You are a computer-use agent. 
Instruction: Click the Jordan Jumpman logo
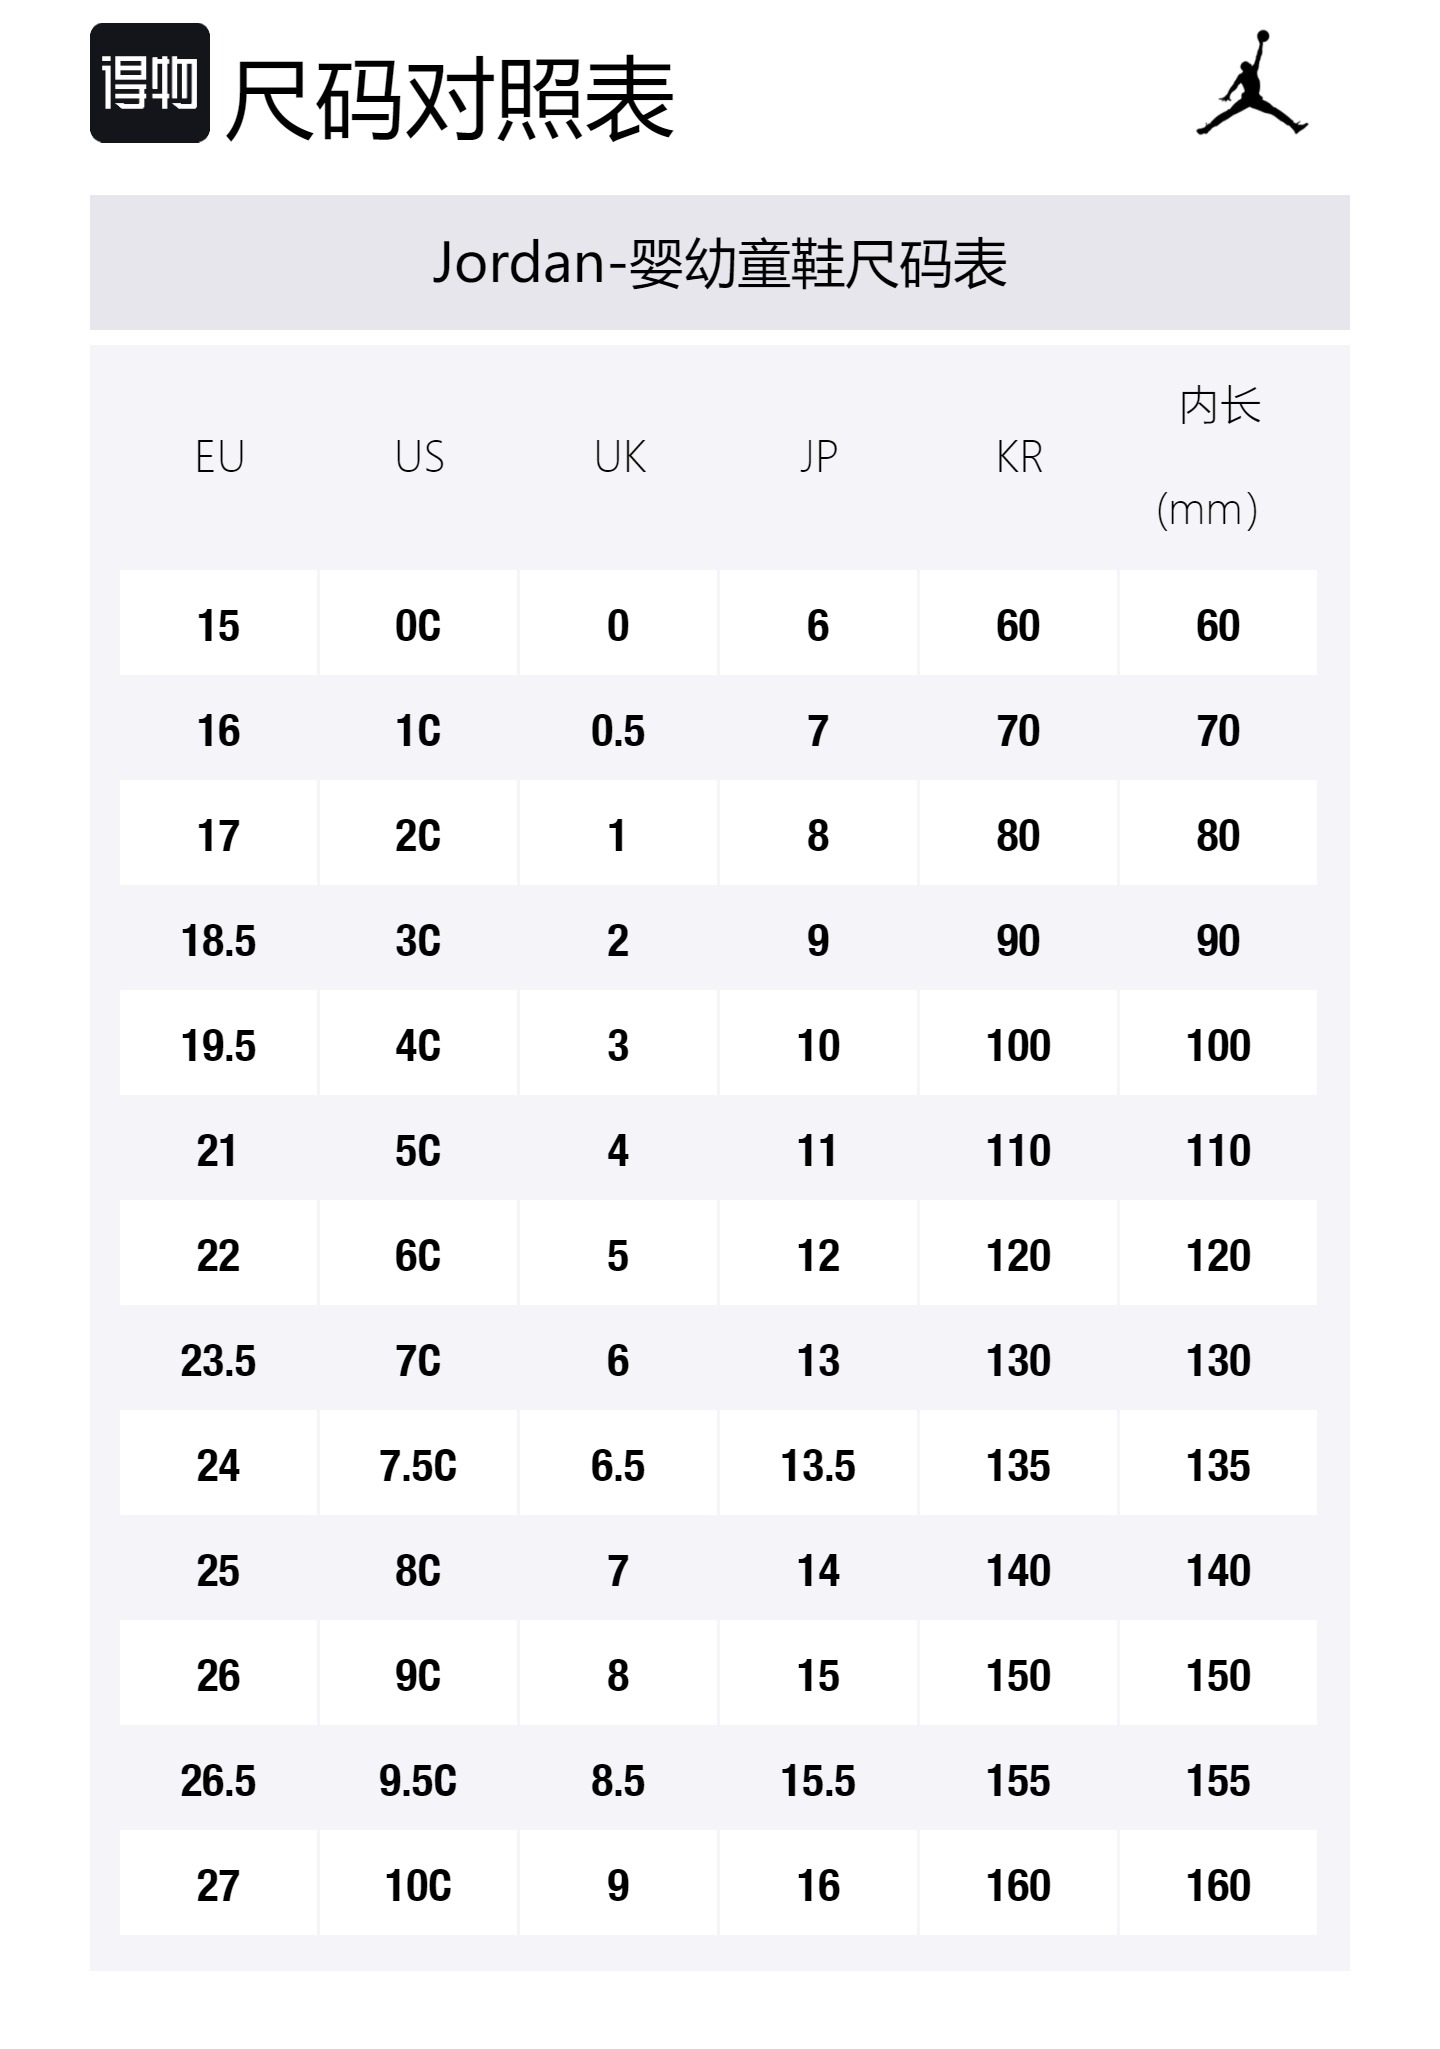tap(1252, 83)
